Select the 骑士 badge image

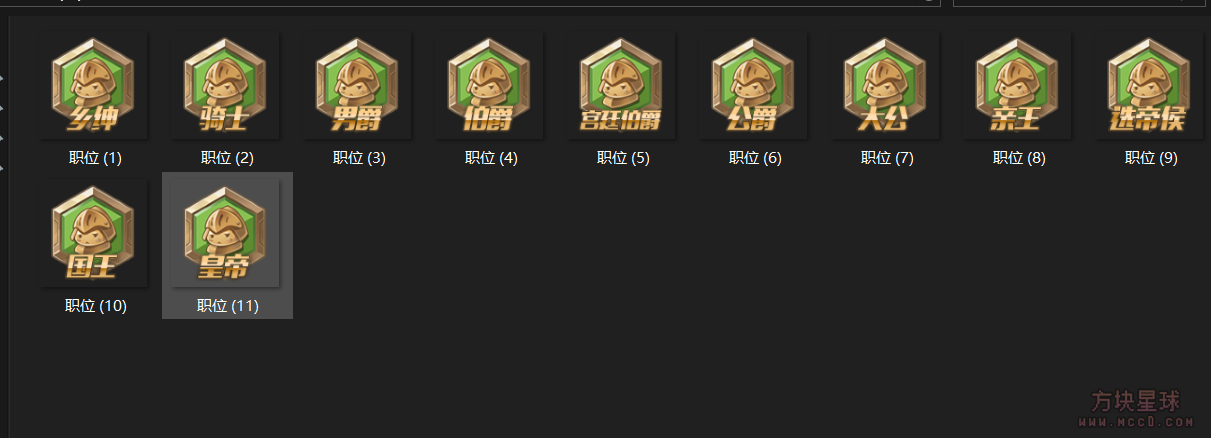click(226, 87)
